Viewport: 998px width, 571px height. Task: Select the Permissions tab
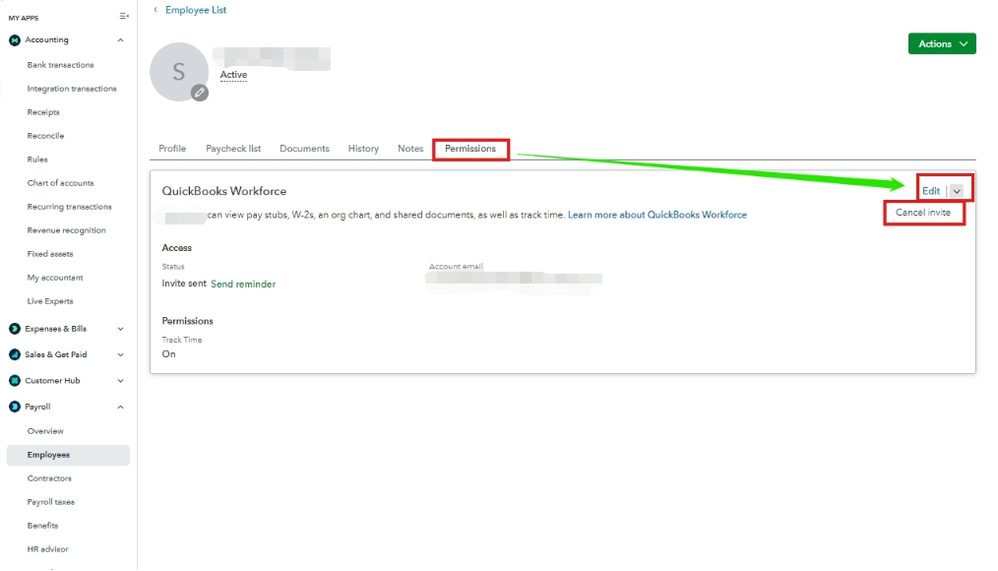[x=470, y=148]
